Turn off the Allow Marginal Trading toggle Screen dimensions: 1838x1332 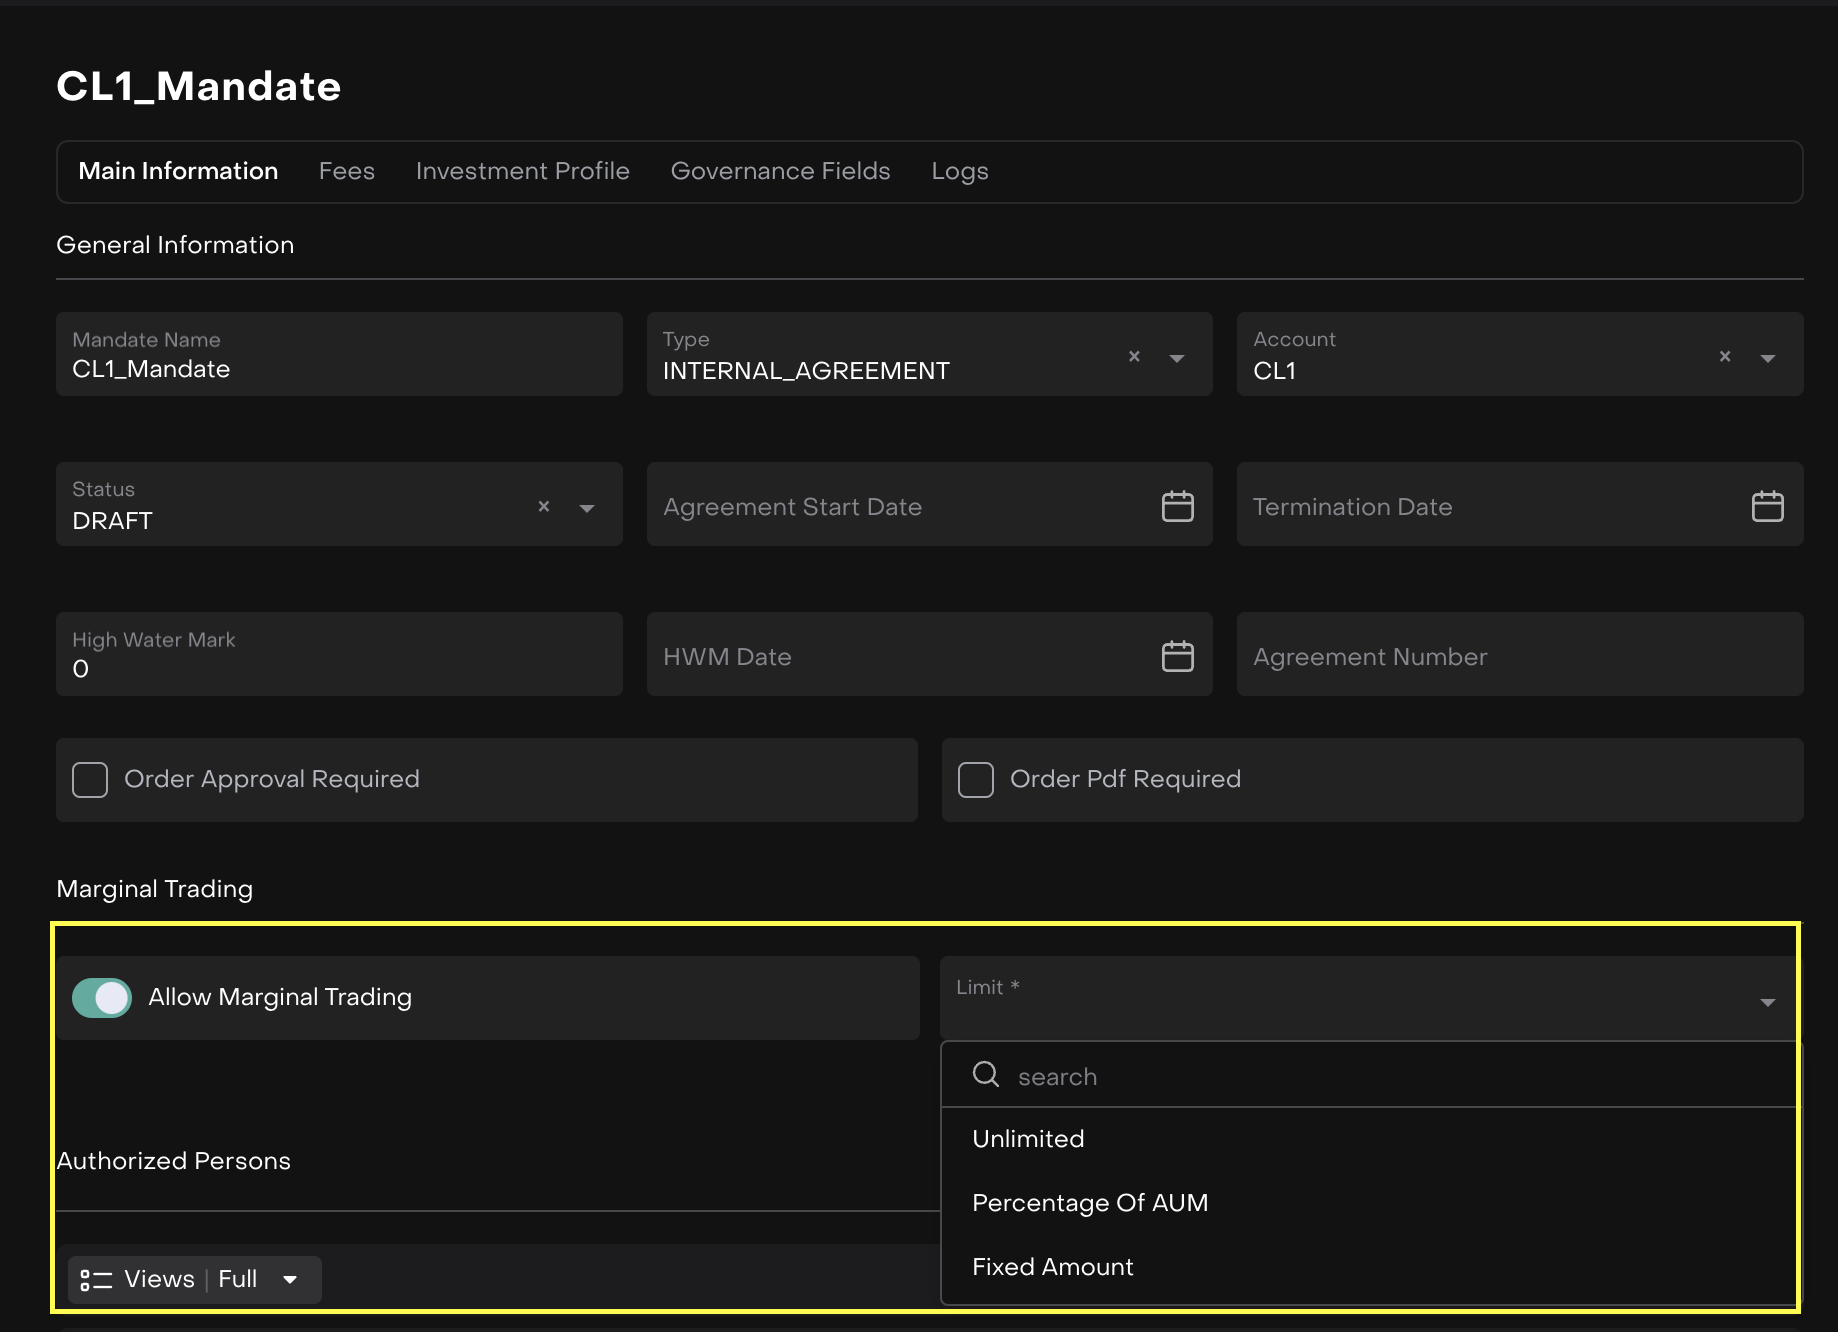tap(102, 998)
